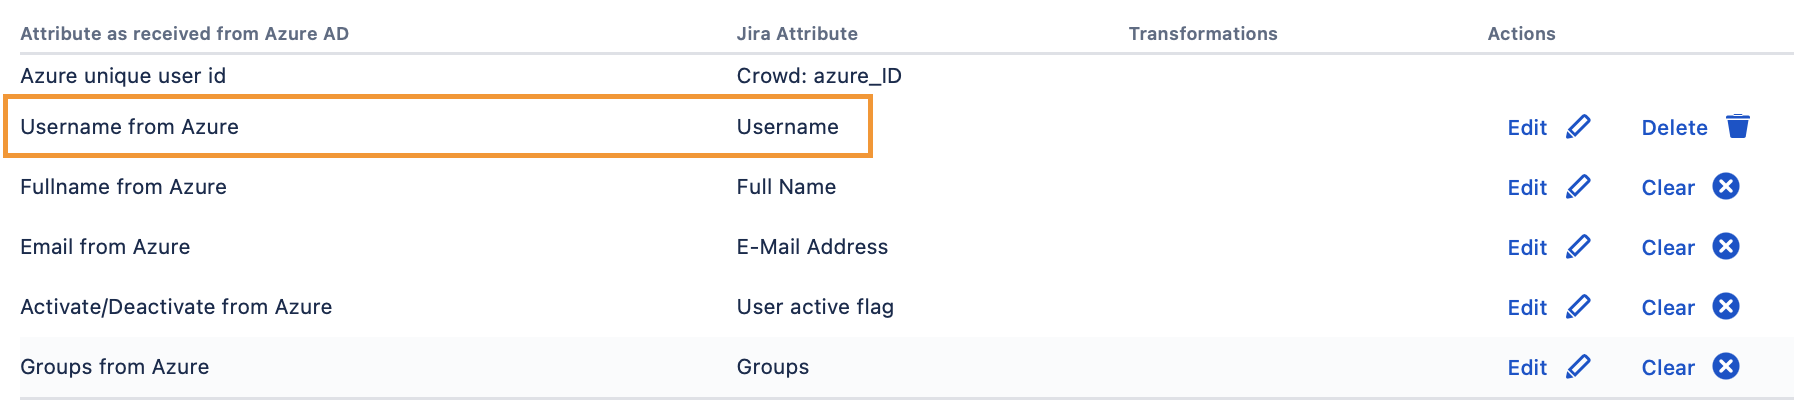1794x418 pixels.
Task: Edit the Fullname from Azure mapping
Action: click(x=1527, y=188)
